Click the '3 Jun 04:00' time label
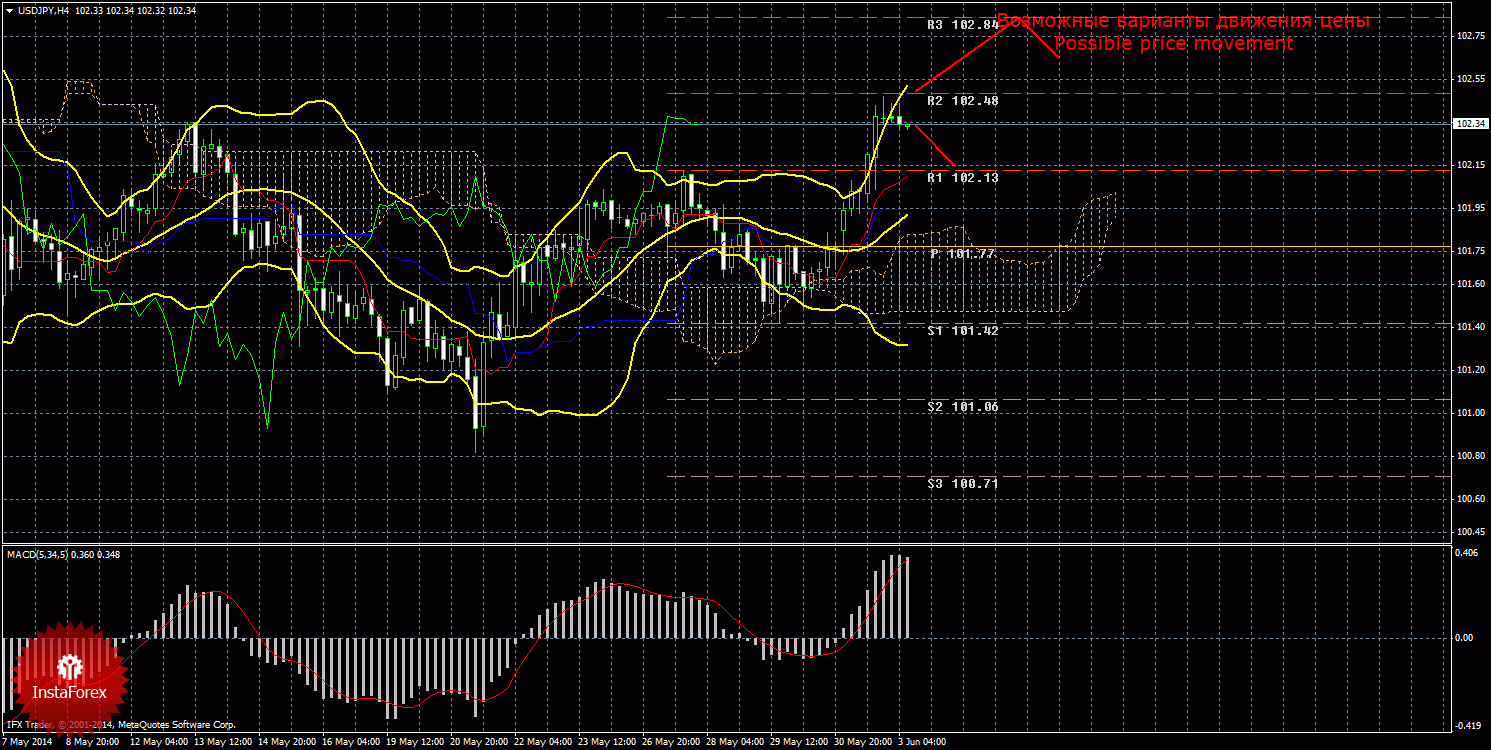 [922, 743]
